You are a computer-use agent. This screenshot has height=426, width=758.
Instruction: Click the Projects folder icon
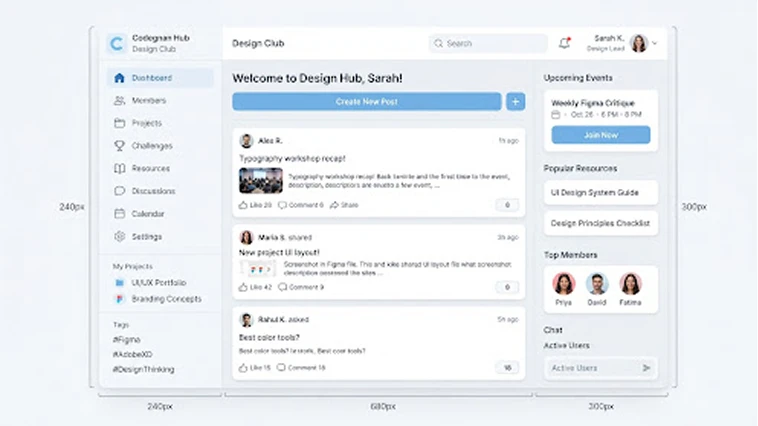pyautogui.click(x=119, y=123)
